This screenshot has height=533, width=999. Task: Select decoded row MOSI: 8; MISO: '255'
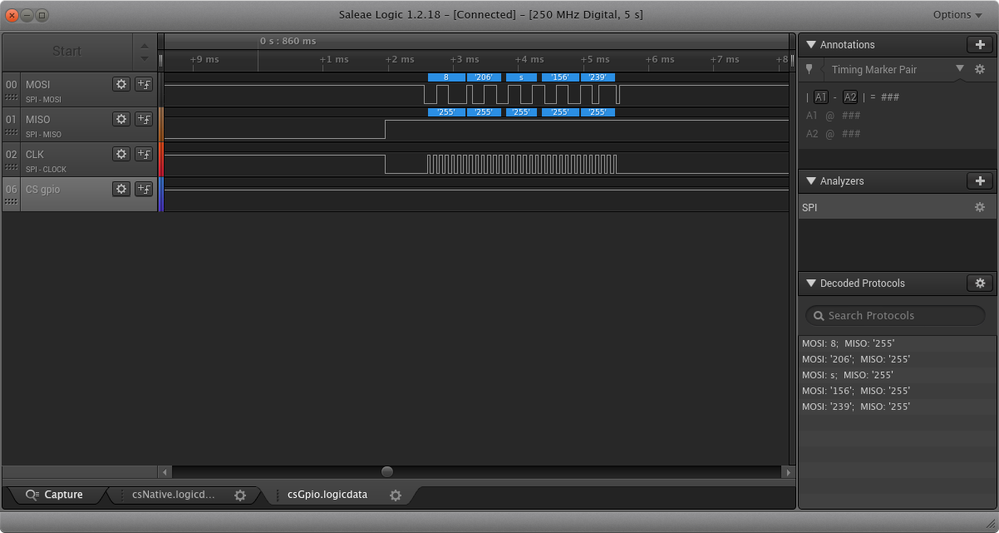895,343
